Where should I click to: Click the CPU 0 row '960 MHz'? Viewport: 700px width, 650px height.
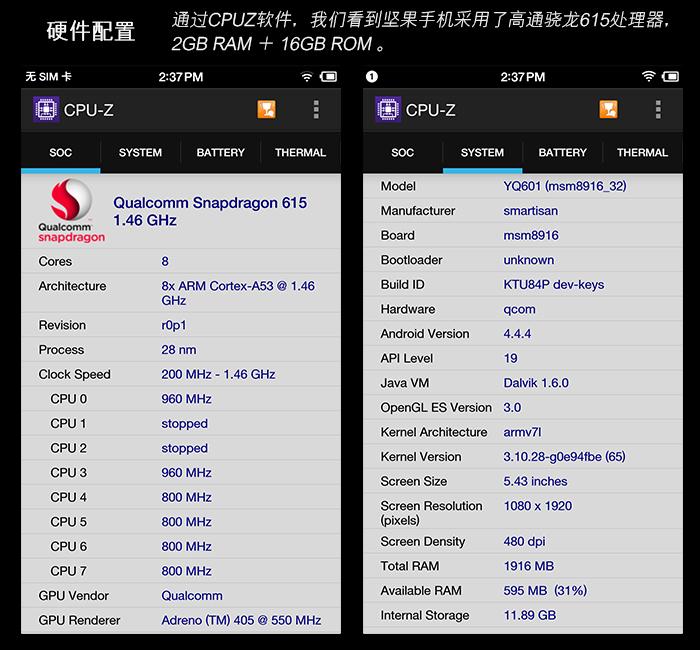(181, 399)
